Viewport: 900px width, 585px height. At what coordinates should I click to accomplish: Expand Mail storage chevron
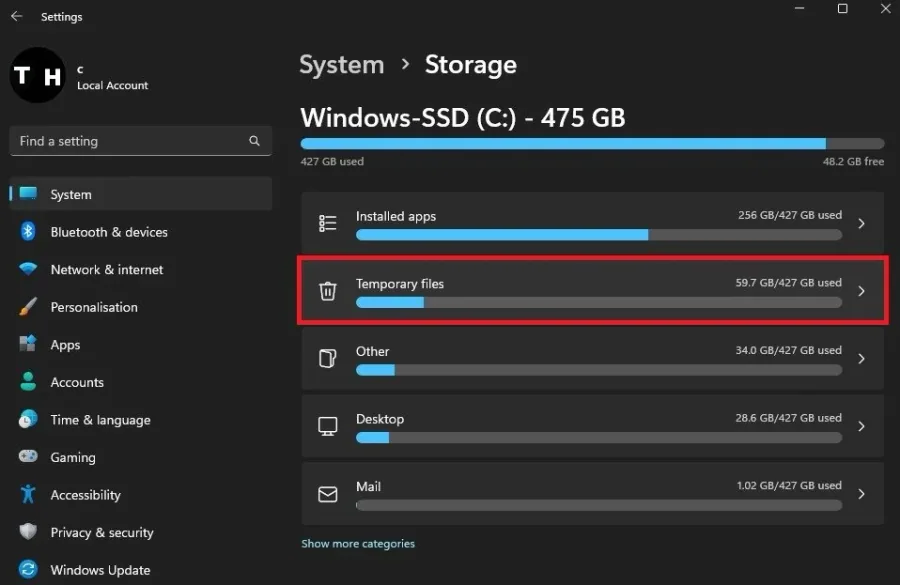point(862,494)
